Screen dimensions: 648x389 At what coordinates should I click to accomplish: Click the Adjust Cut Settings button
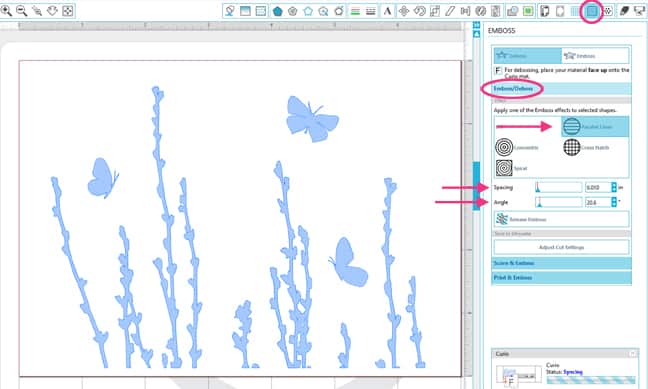(562, 247)
